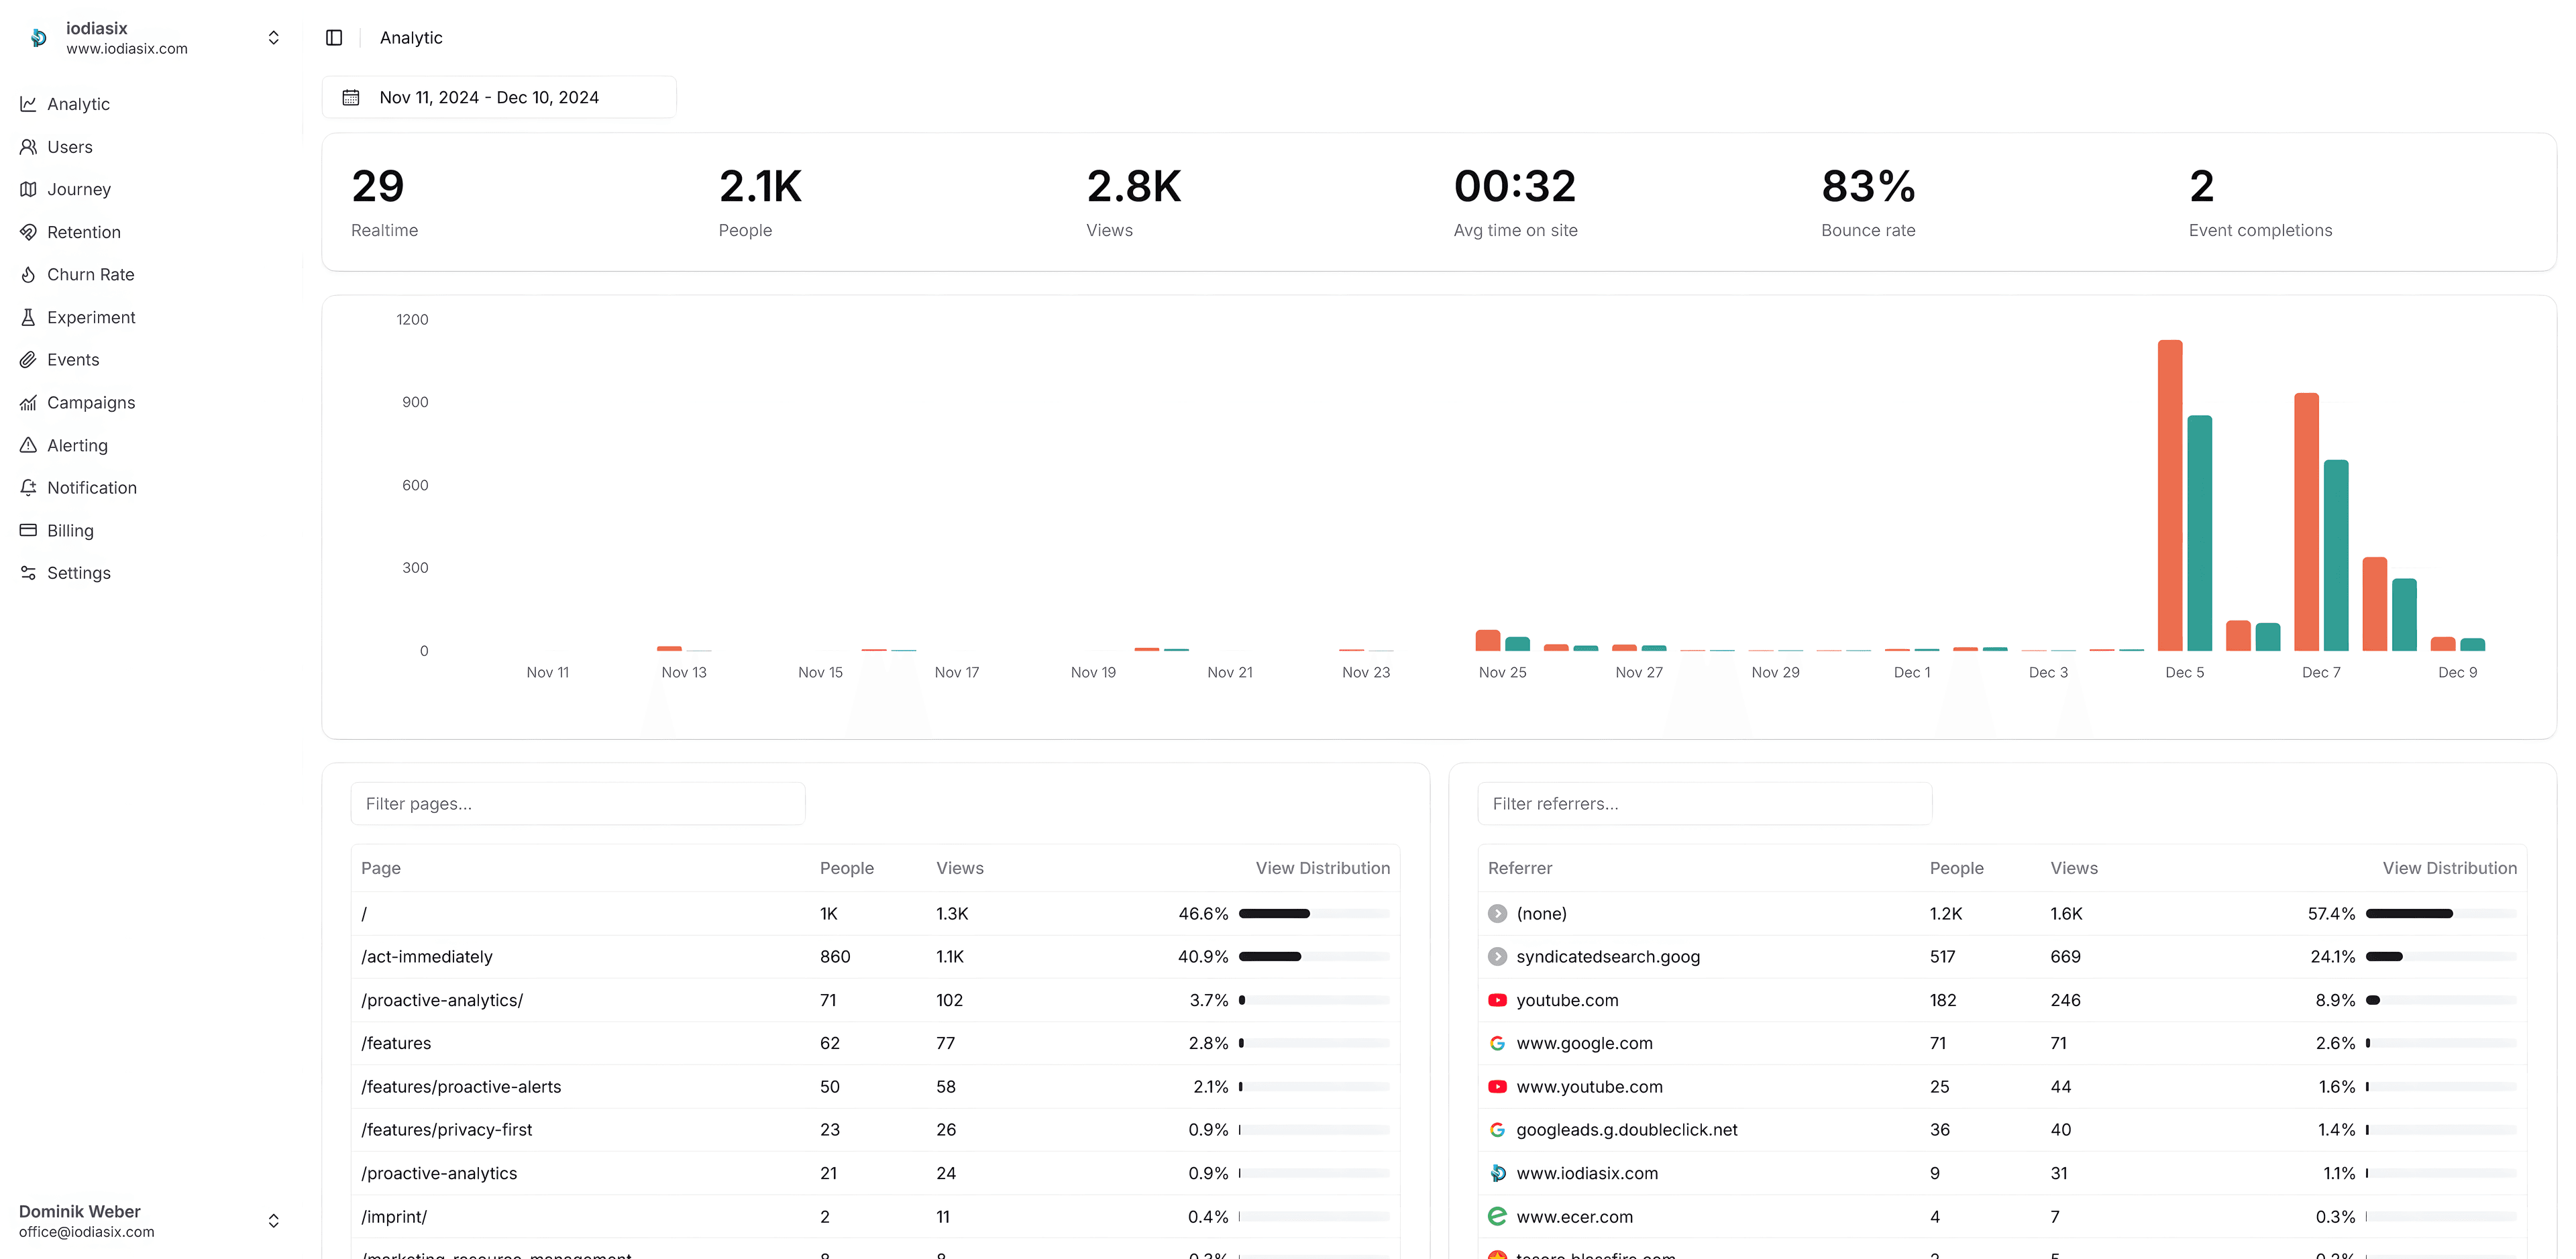Expand the iodiasix account switcher chevron

point(274,36)
